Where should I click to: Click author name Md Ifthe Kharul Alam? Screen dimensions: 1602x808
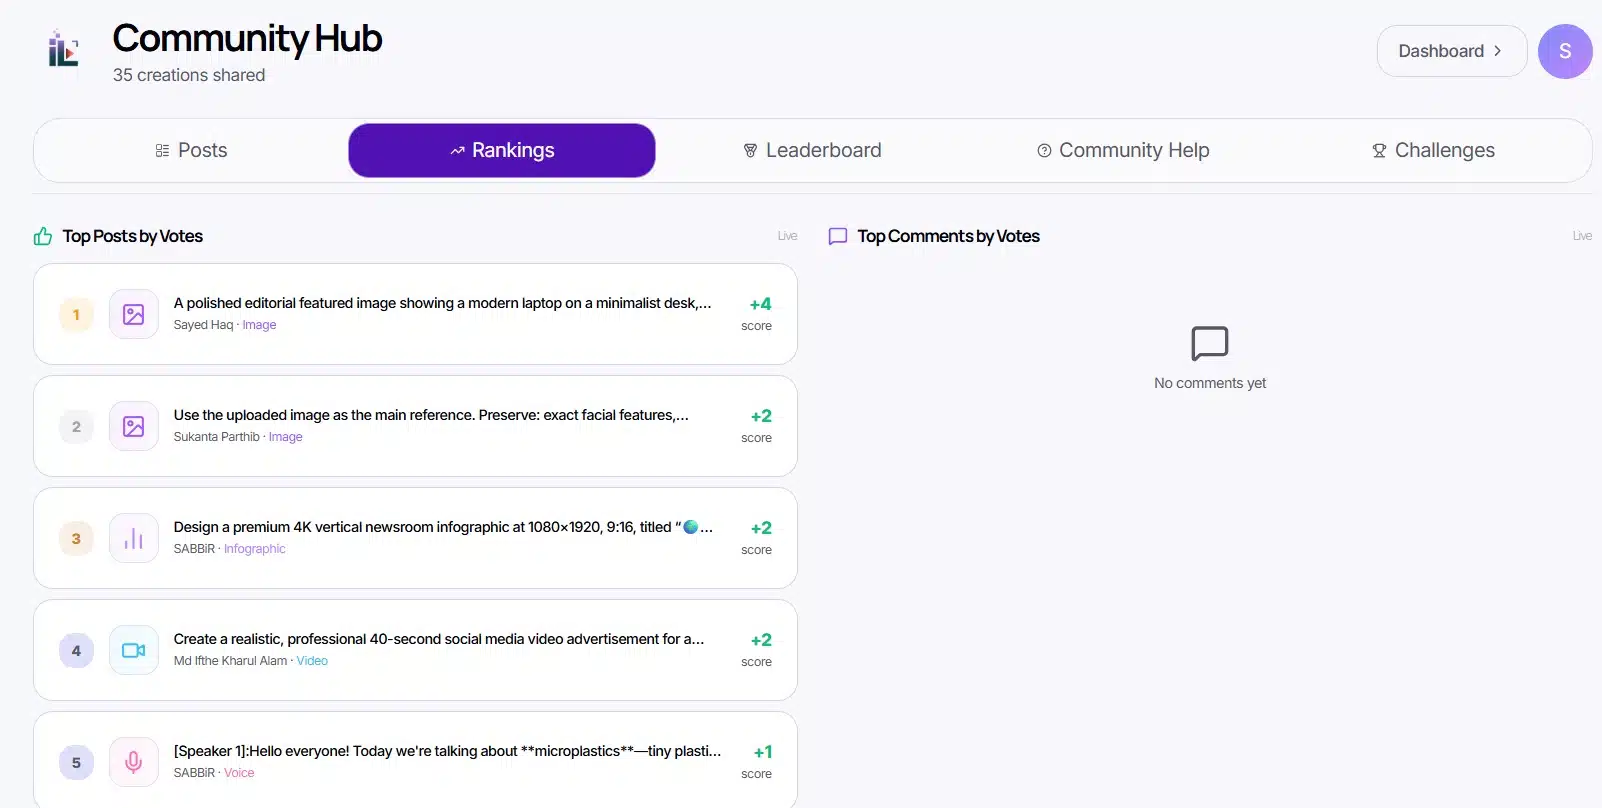[x=230, y=661]
